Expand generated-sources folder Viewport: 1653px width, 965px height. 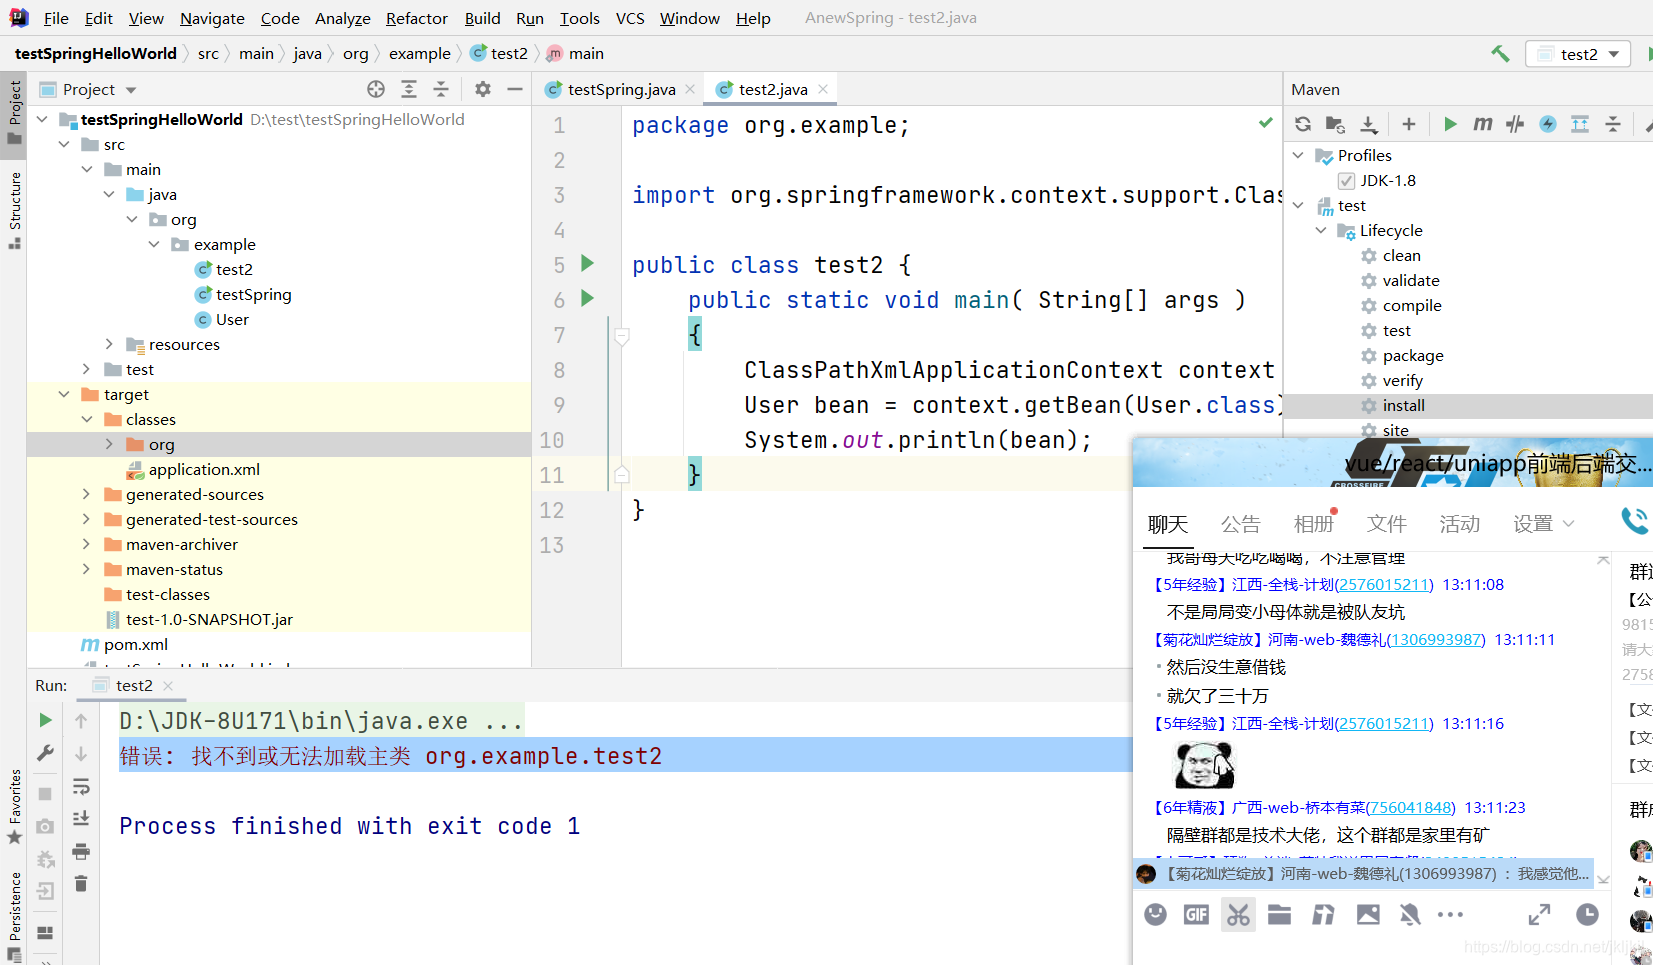click(x=86, y=494)
